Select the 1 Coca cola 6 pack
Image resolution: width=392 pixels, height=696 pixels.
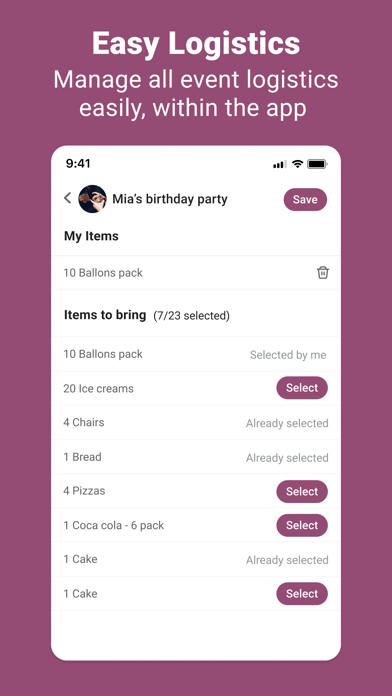coord(302,525)
